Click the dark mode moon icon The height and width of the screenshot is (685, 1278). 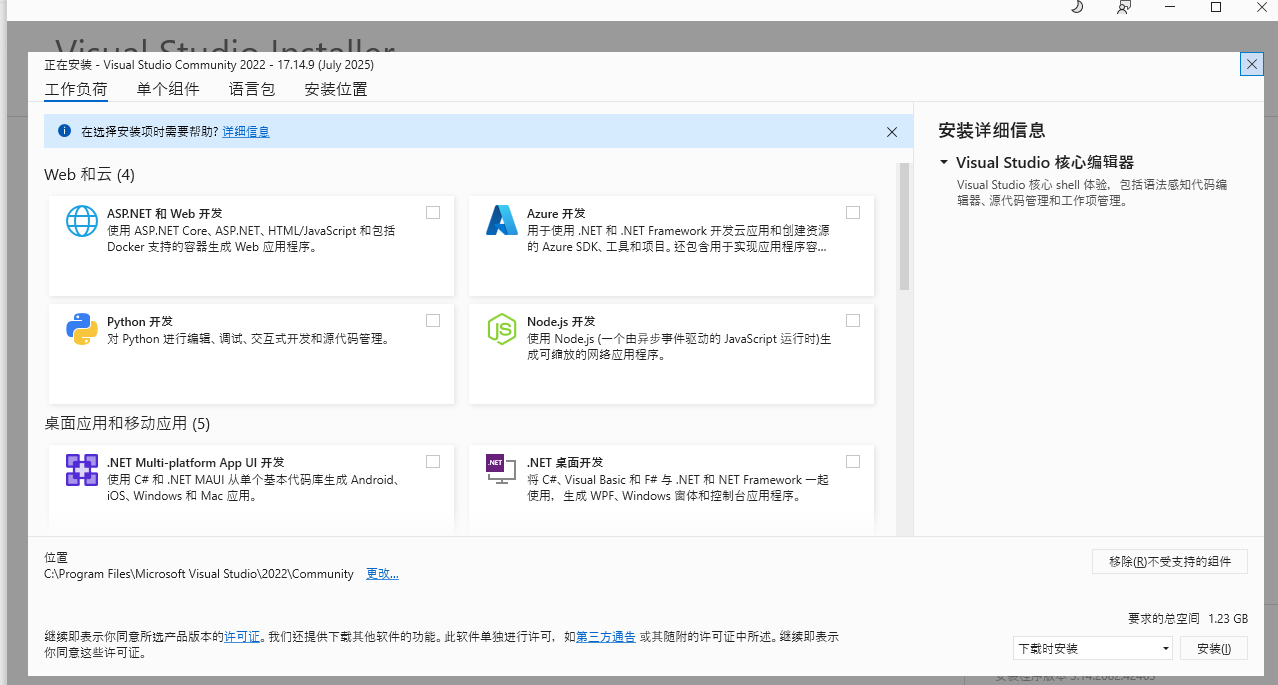[x=1077, y=7]
